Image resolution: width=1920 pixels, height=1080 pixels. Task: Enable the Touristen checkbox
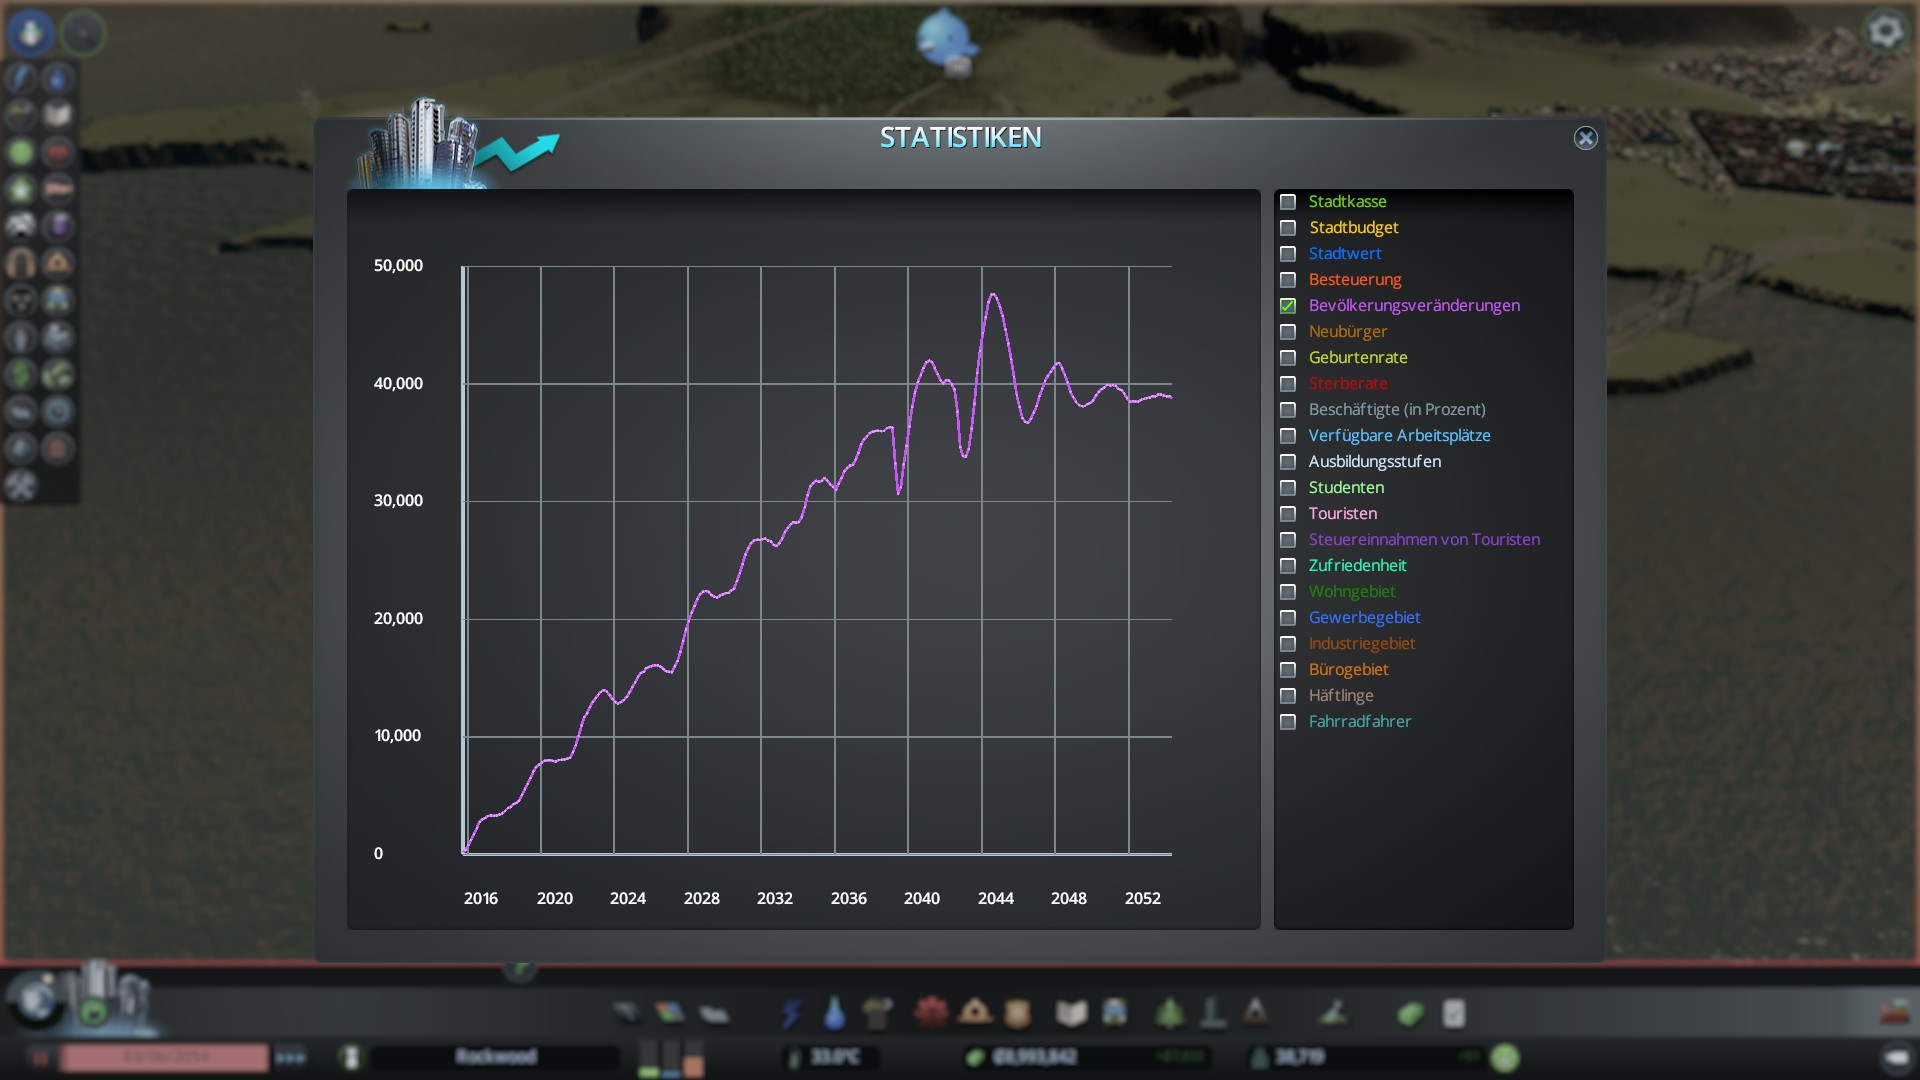1288,514
